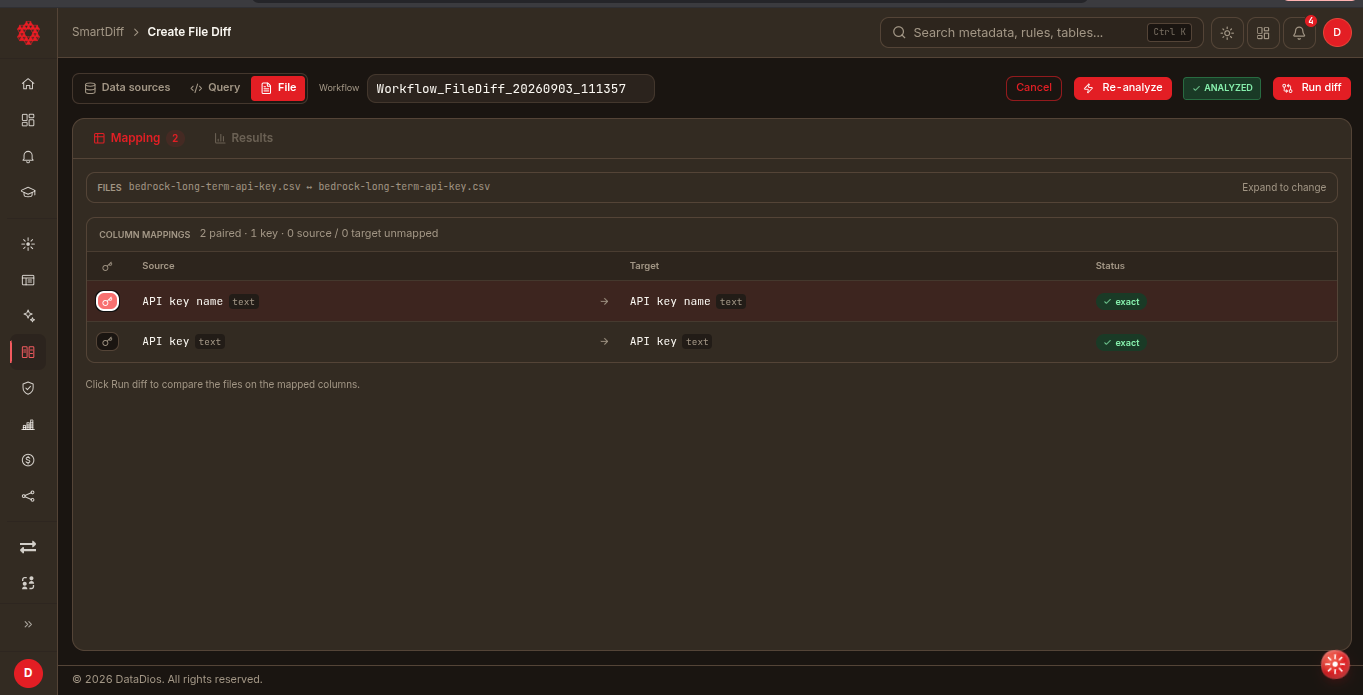
Task: Open the dashboard grid icon in sidebar
Action: coord(28,120)
